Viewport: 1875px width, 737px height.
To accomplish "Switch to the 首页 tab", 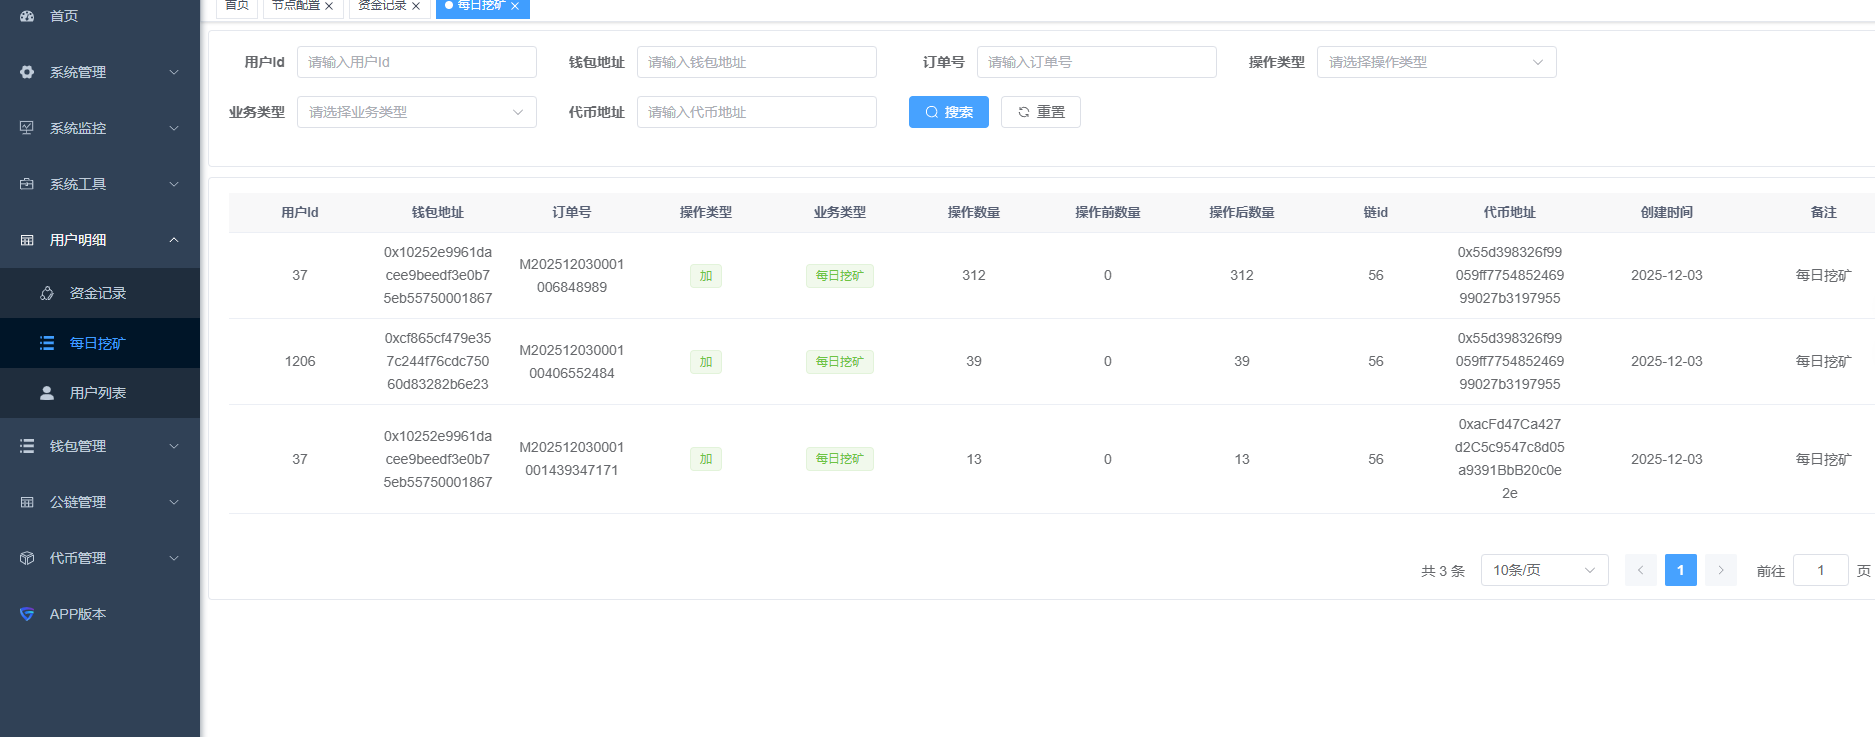I will (x=237, y=6).
